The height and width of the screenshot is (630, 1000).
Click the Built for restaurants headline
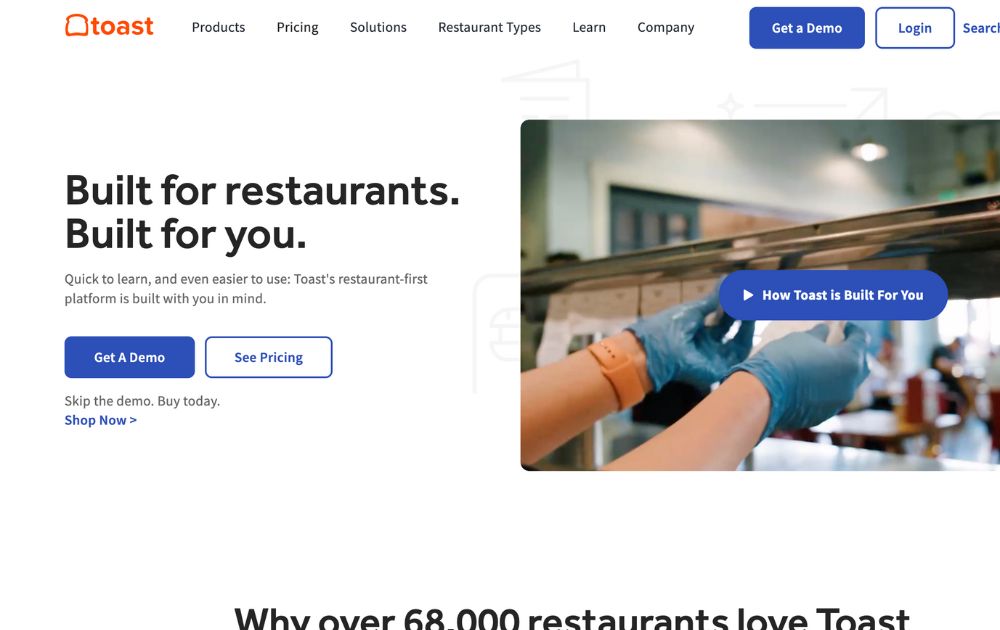[x=262, y=212]
